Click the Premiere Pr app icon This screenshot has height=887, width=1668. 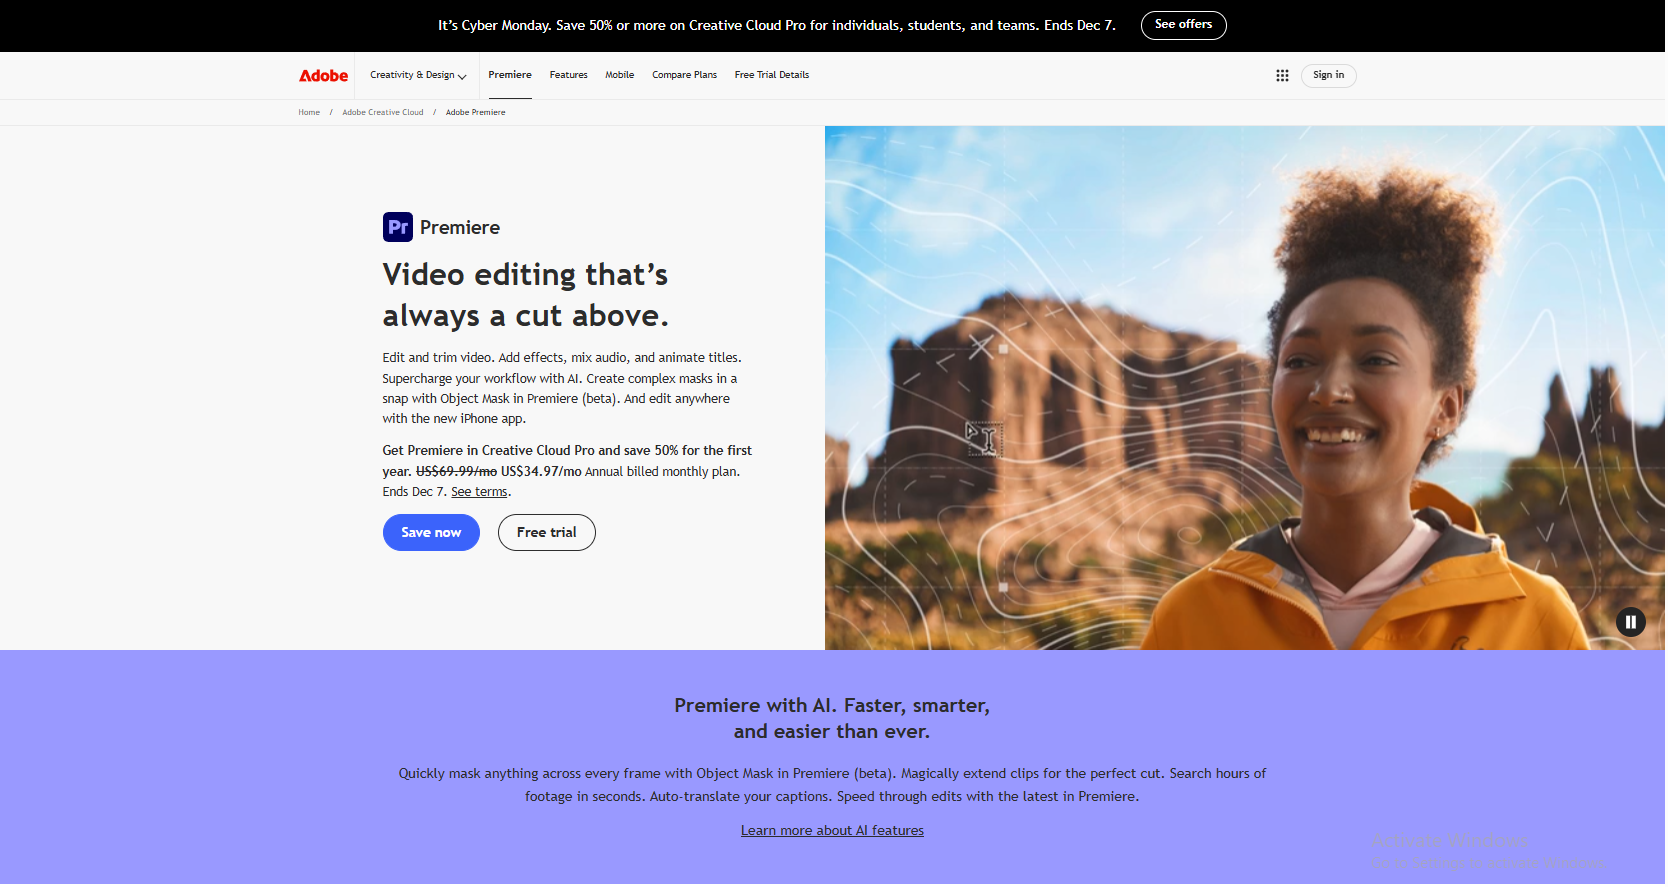pyautogui.click(x=397, y=227)
